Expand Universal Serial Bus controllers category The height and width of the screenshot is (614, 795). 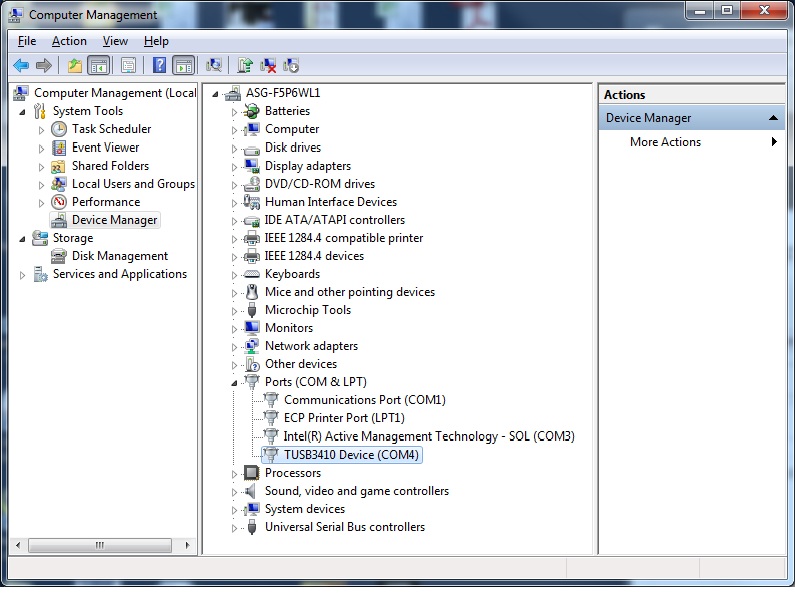pyautogui.click(x=234, y=528)
